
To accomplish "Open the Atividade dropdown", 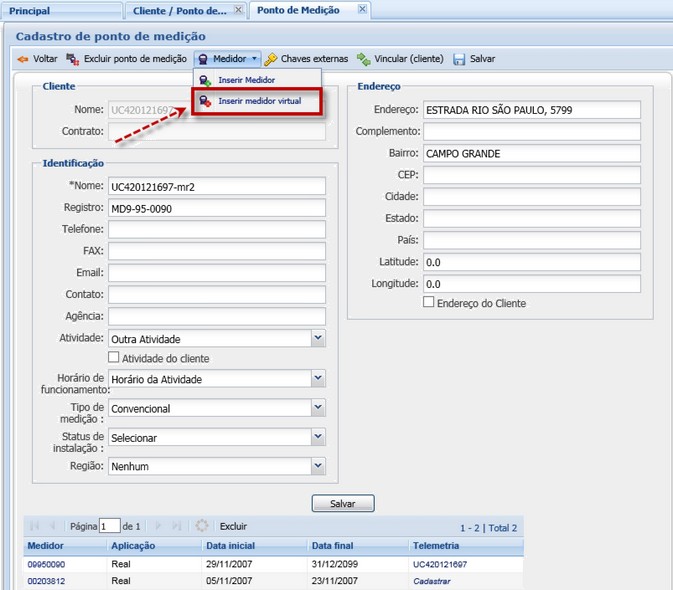I will 318,339.
